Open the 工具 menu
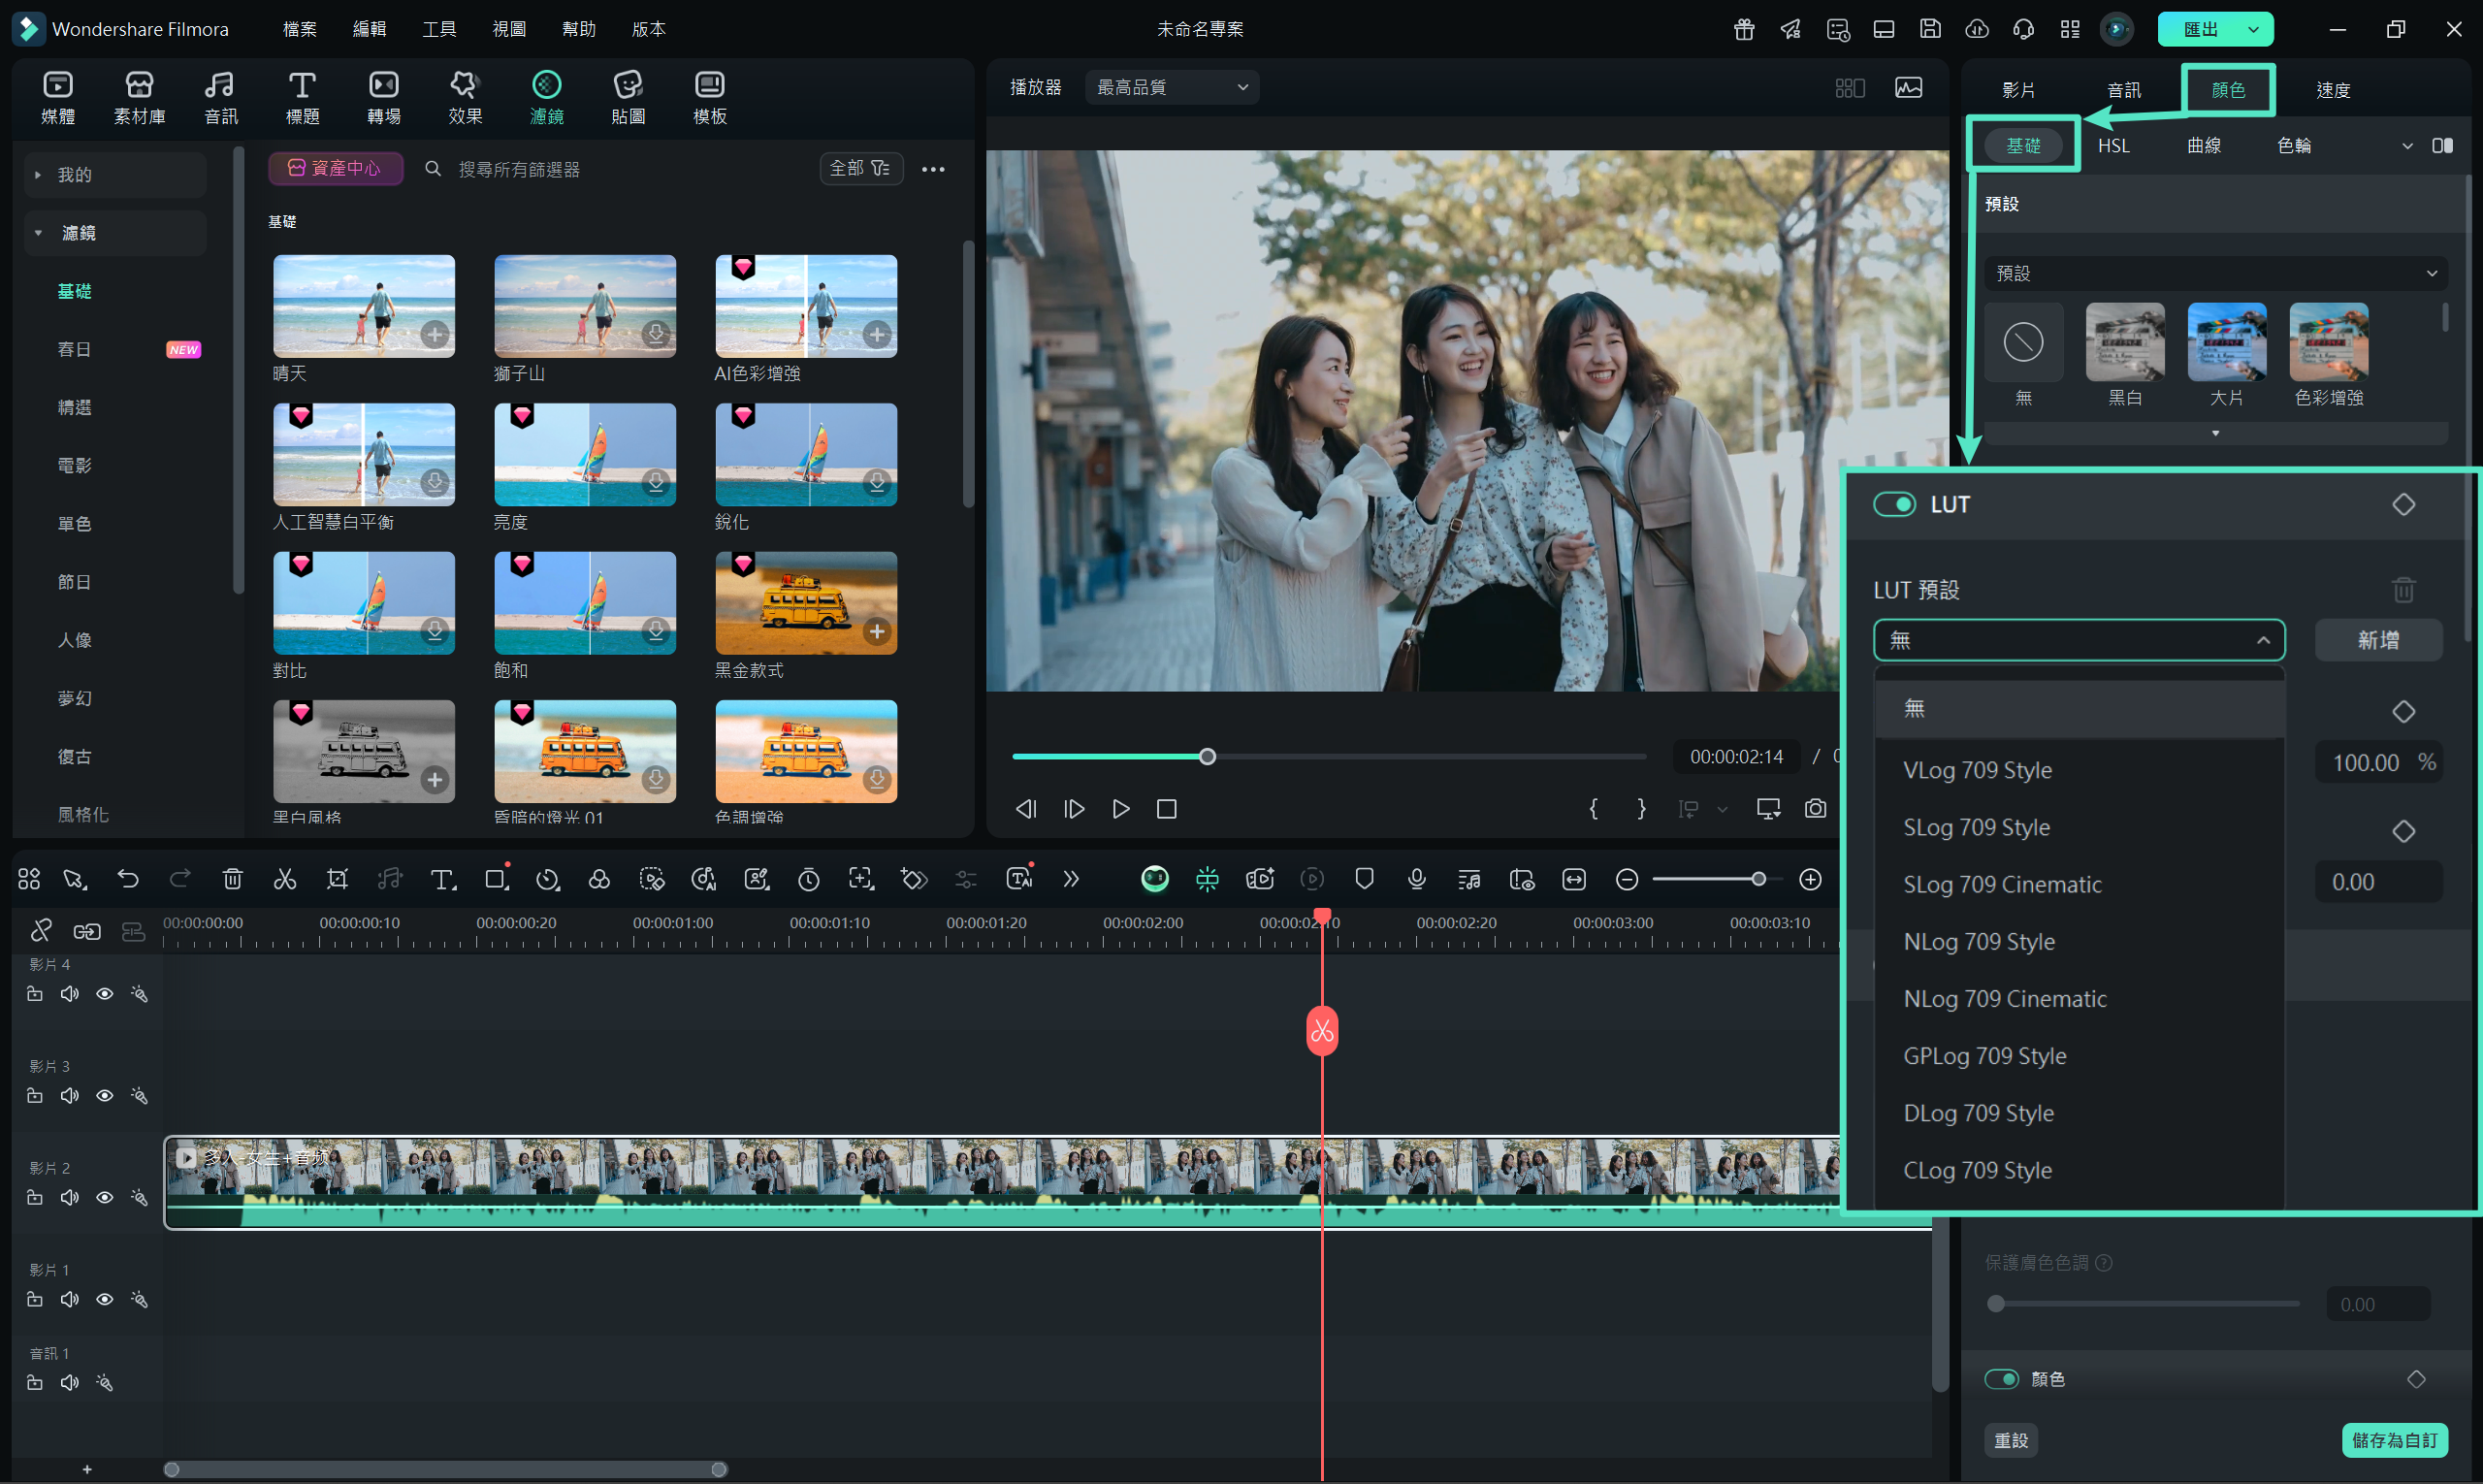The width and height of the screenshot is (2483, 1484). click(x=439, y=29)
